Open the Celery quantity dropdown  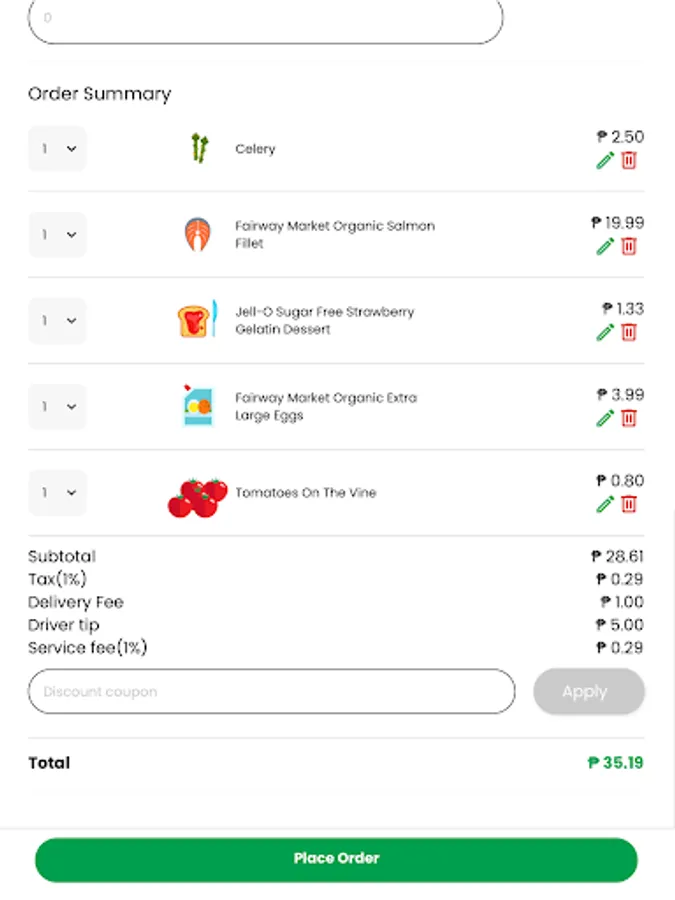pos(57,149)
